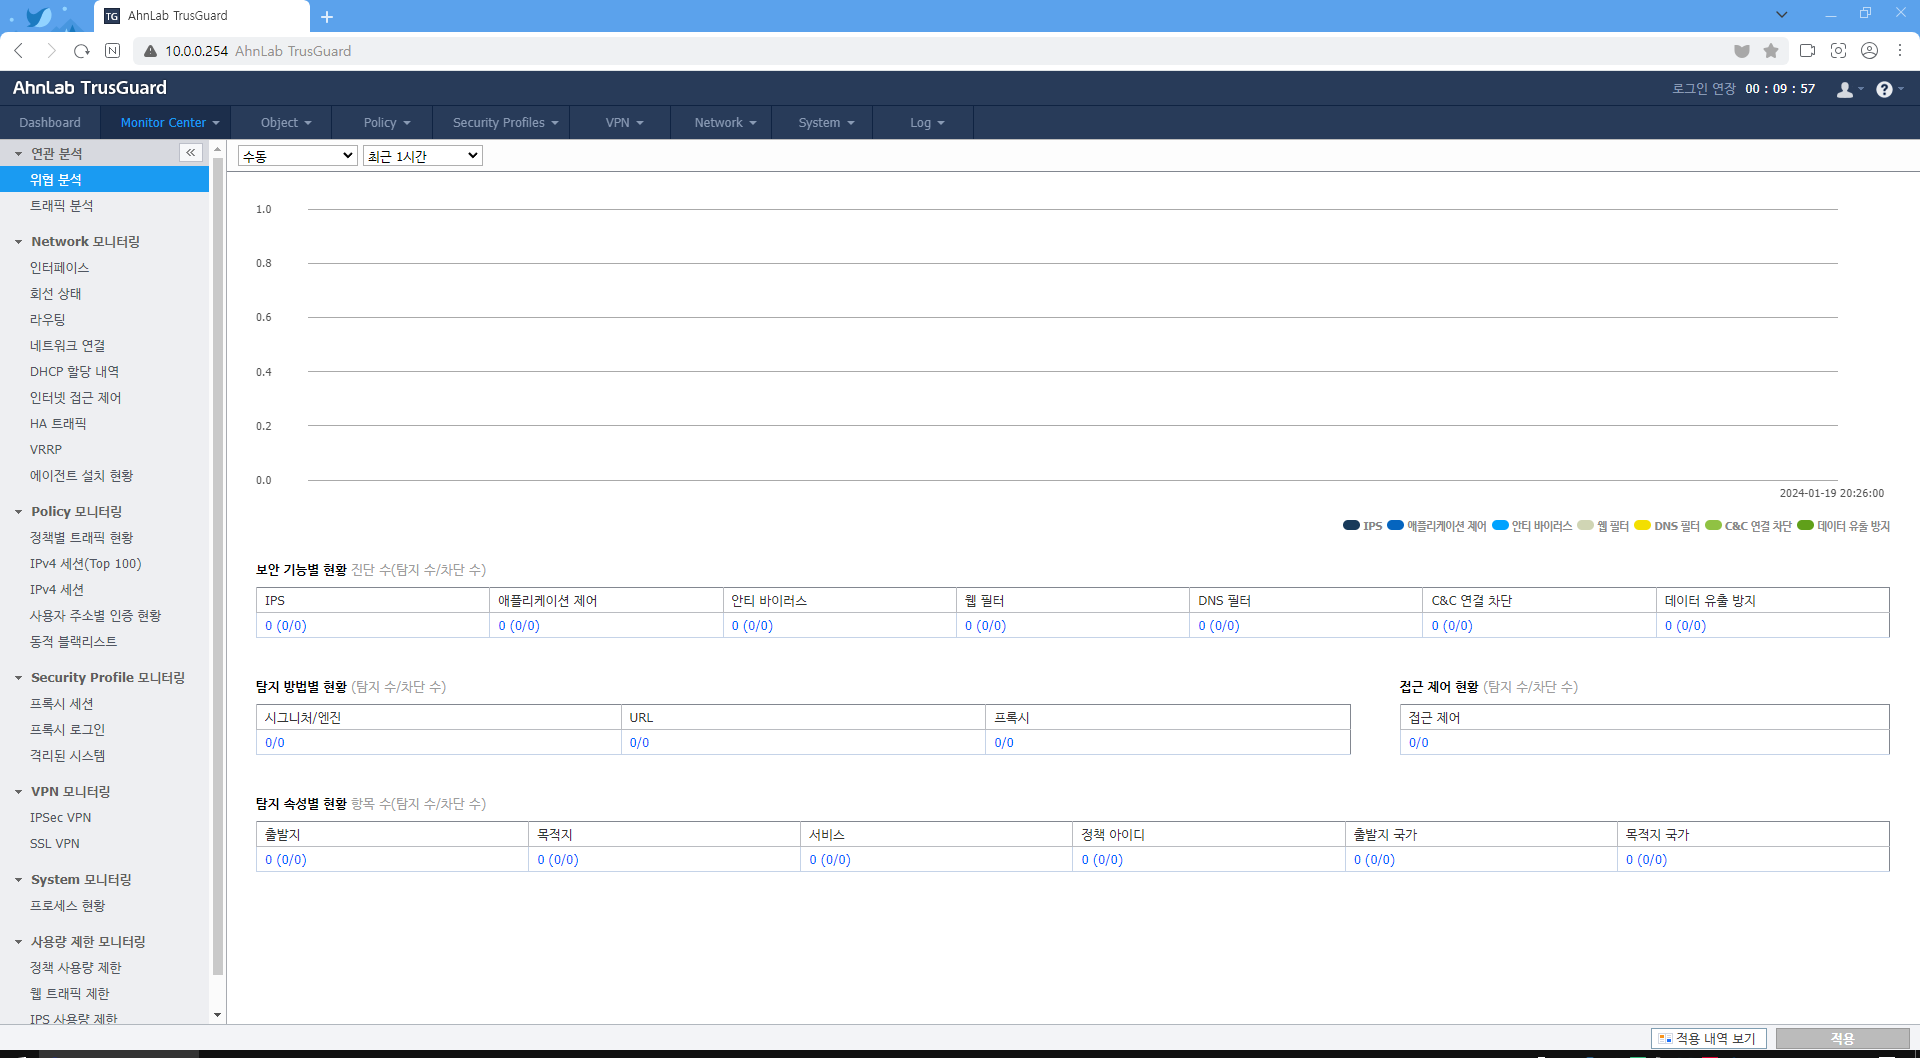Click the browser profile icon
The width and height of the screenshot is (1920, 1058).
tap(1869, 51)
